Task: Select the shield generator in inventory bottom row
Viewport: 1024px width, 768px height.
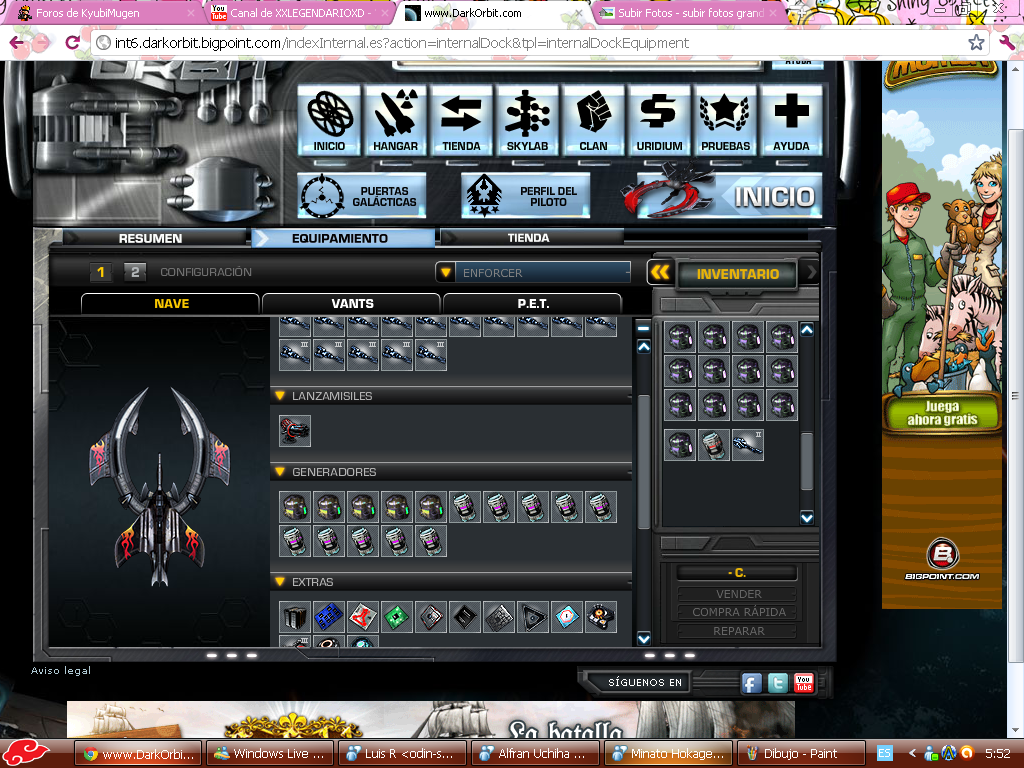Action: (x=714, y=445)
